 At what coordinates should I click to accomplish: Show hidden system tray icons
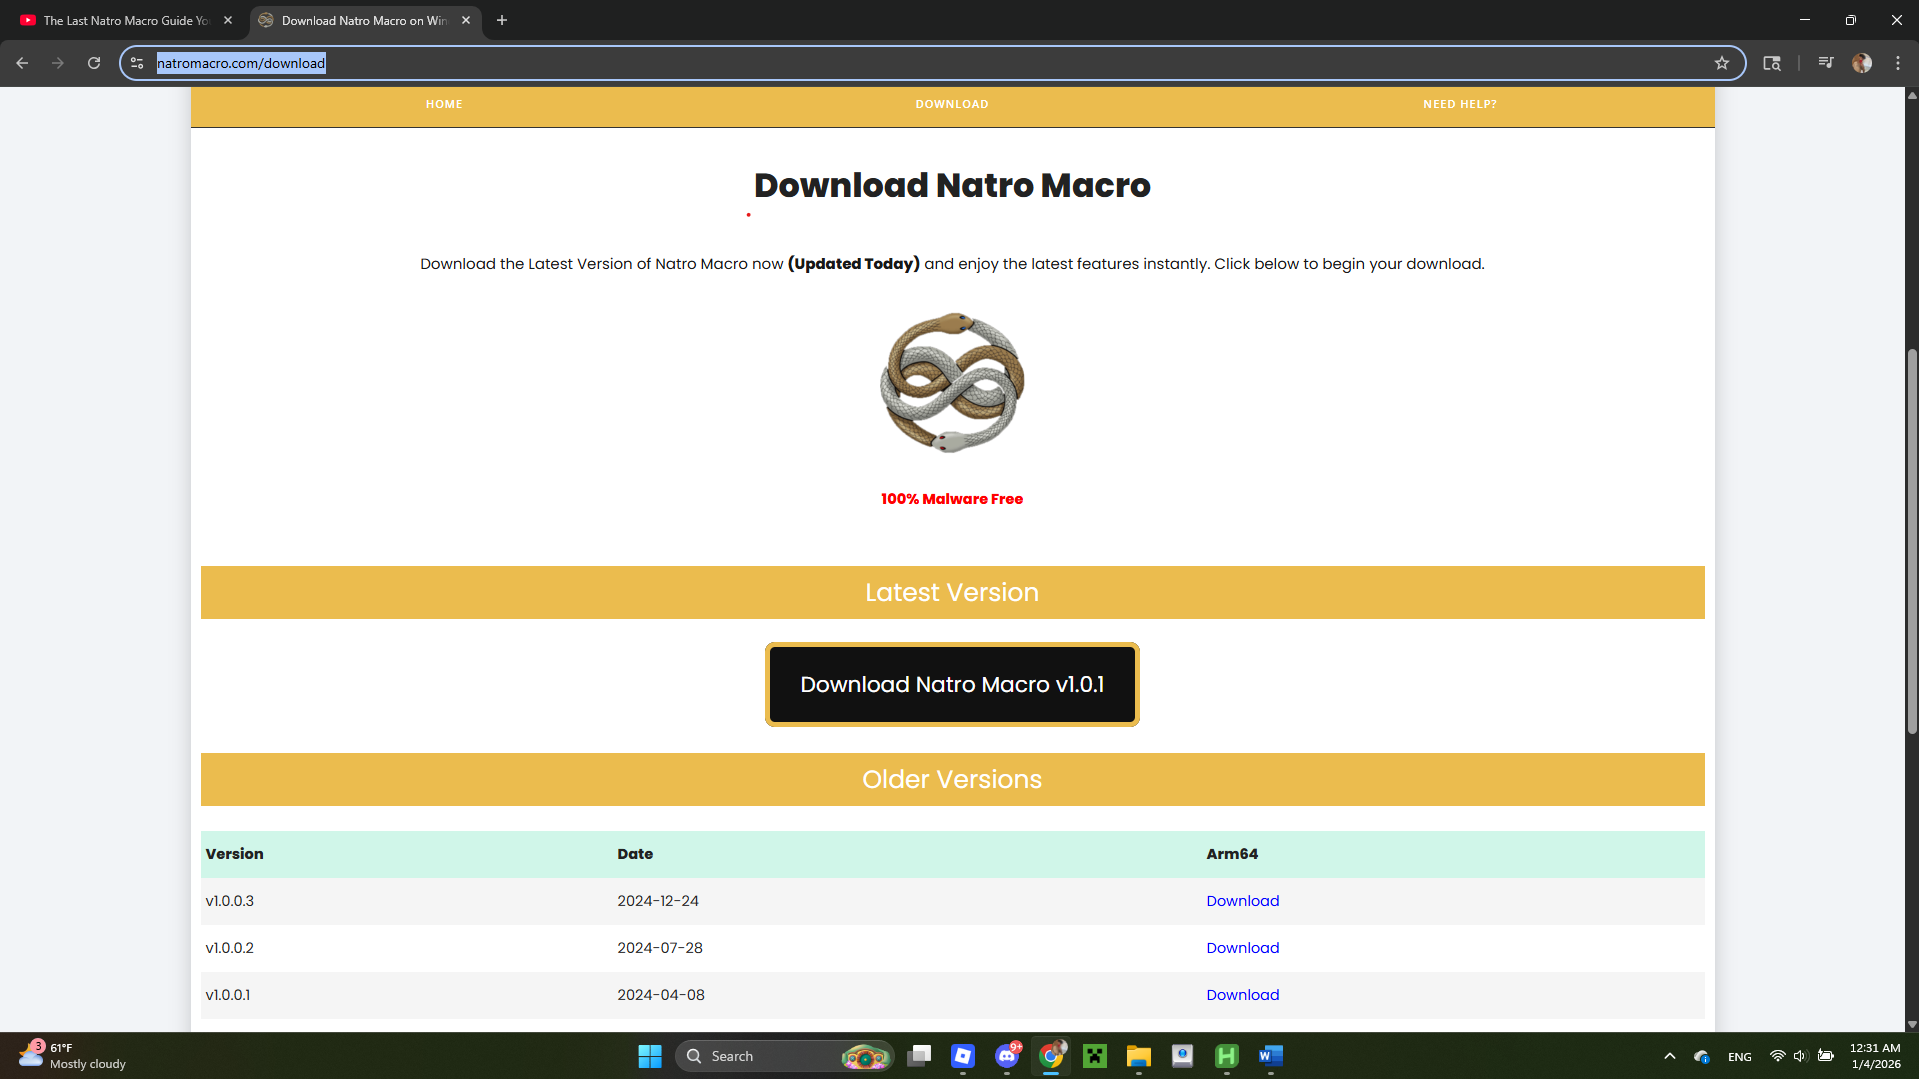point(1669,1056)
